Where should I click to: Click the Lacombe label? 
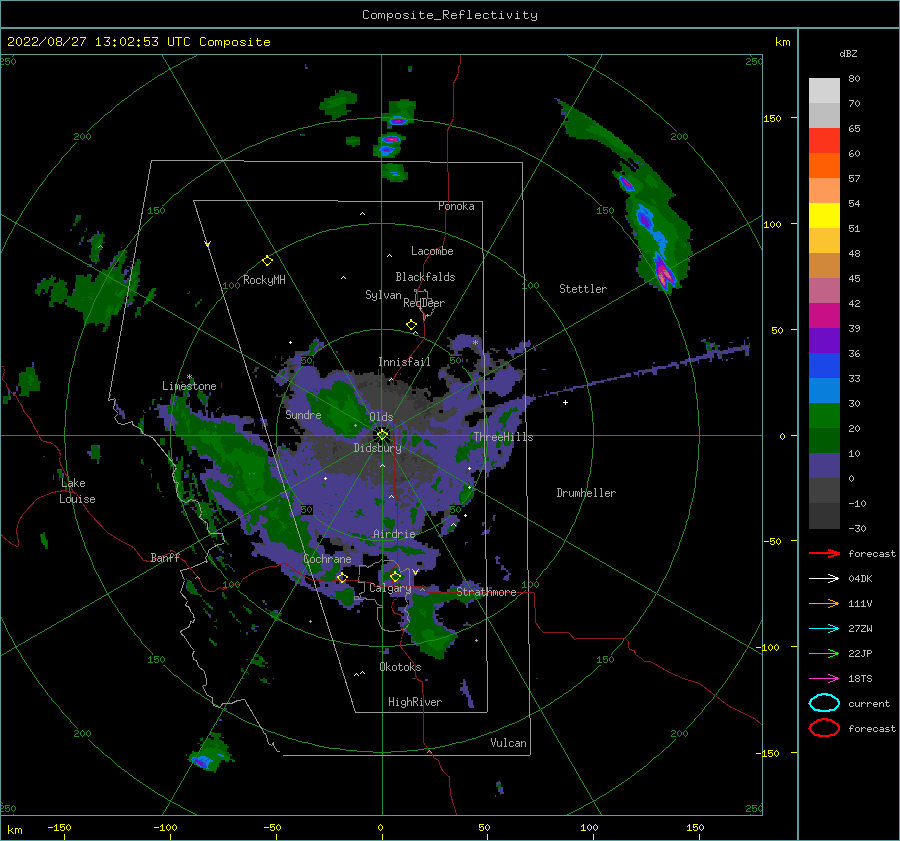point(432,251)
